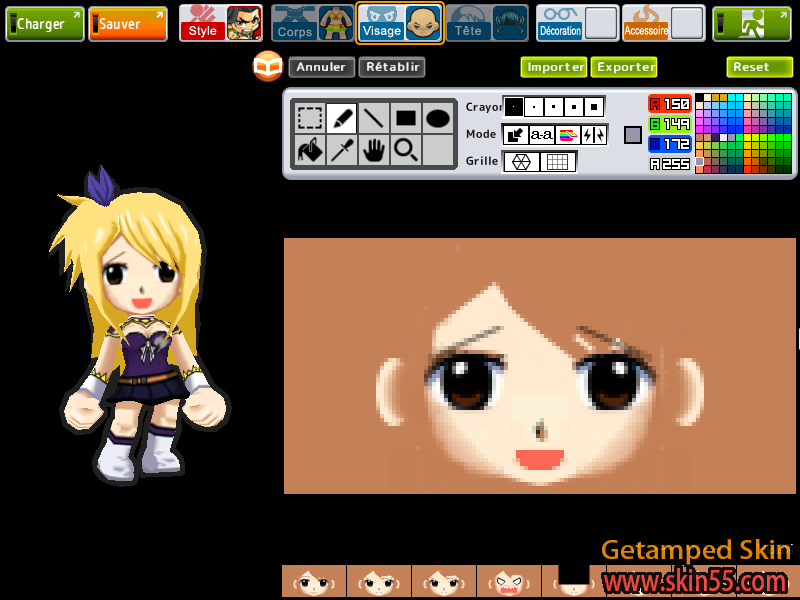Pick the filled rectangle tool
This screenshot has width=800, height=600.
coord(406,118)
